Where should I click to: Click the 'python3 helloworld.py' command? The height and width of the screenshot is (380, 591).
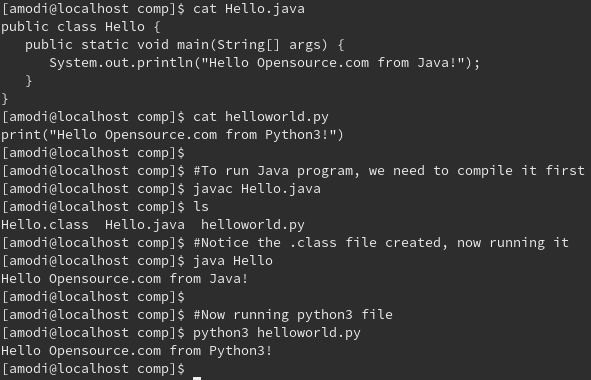pyautogui.click(x=277, y=333)
